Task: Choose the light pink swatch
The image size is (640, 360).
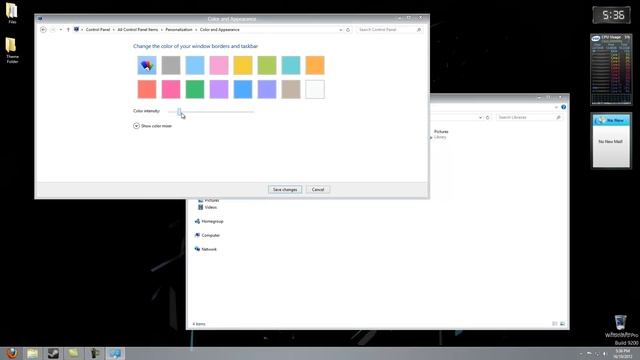Action: pos(219,65)
